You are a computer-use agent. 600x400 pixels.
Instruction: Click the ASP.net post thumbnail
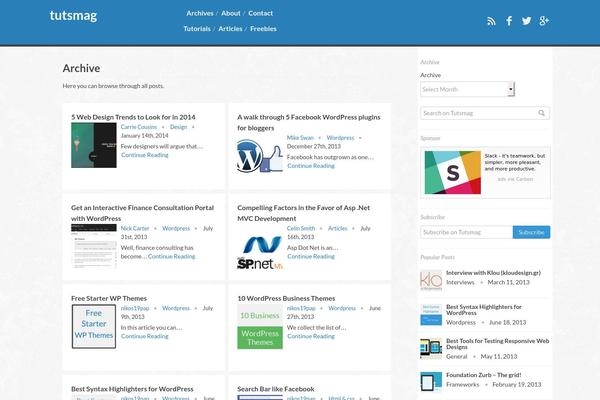click(x=259, y=254)
